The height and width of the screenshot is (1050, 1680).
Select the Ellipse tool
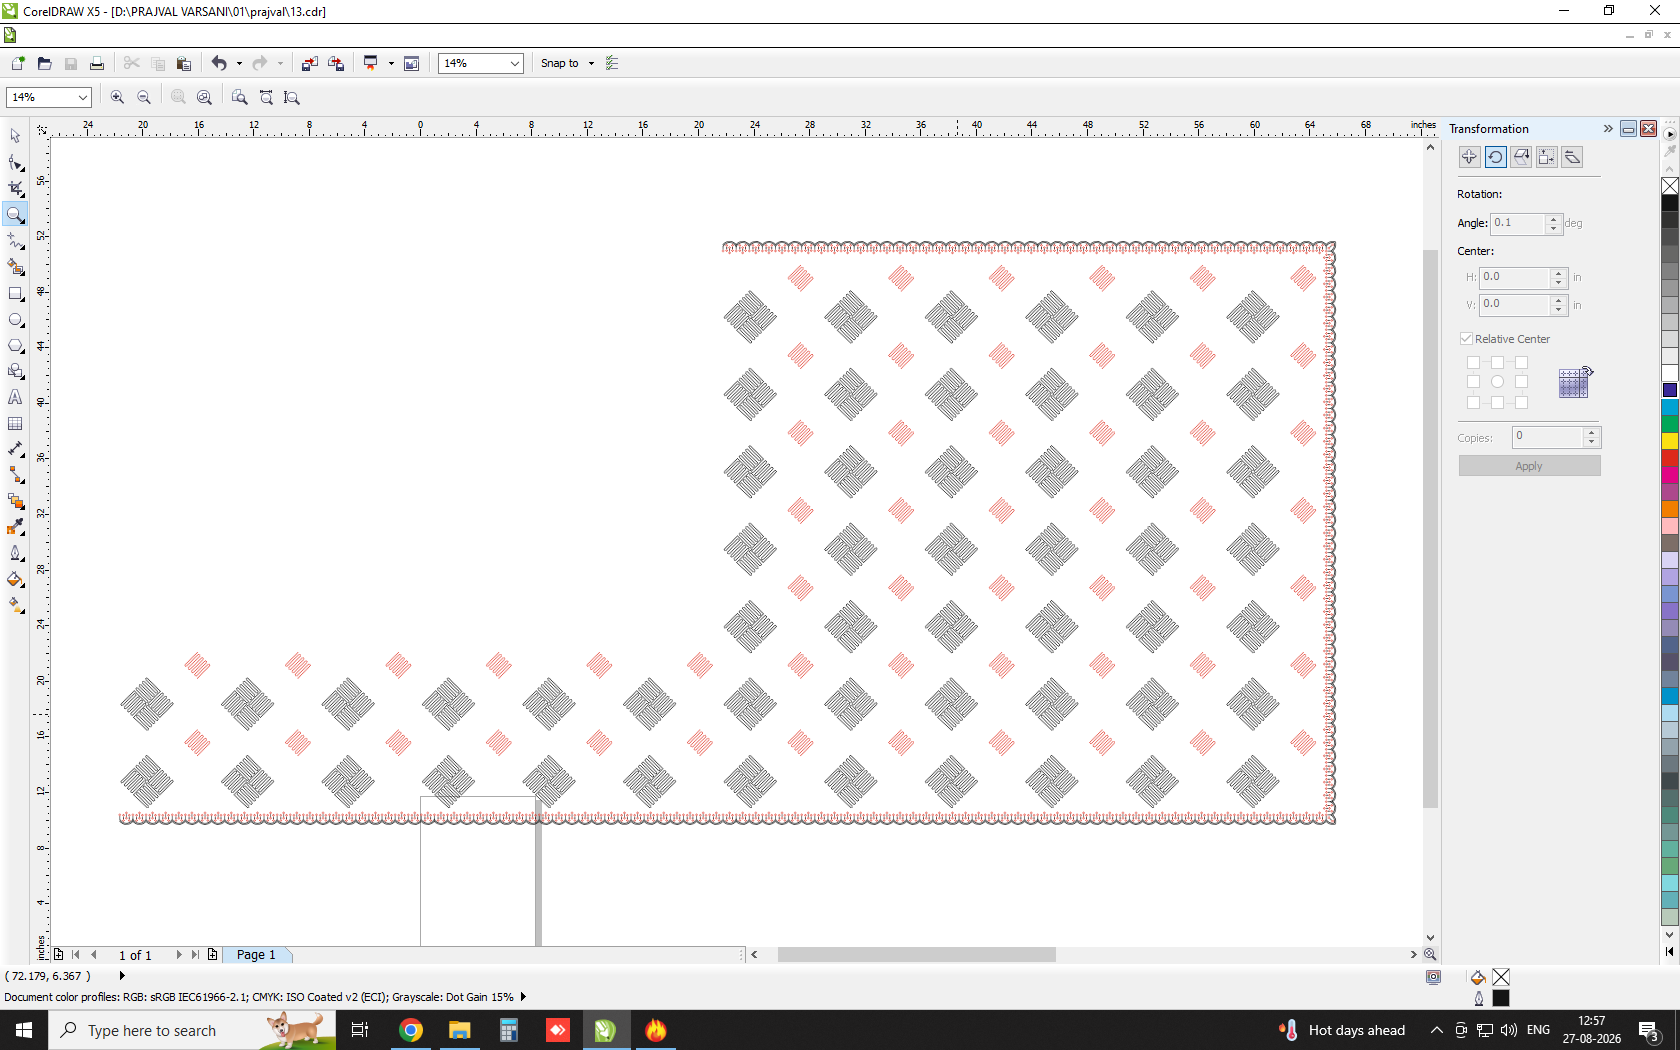coord(15,320)
